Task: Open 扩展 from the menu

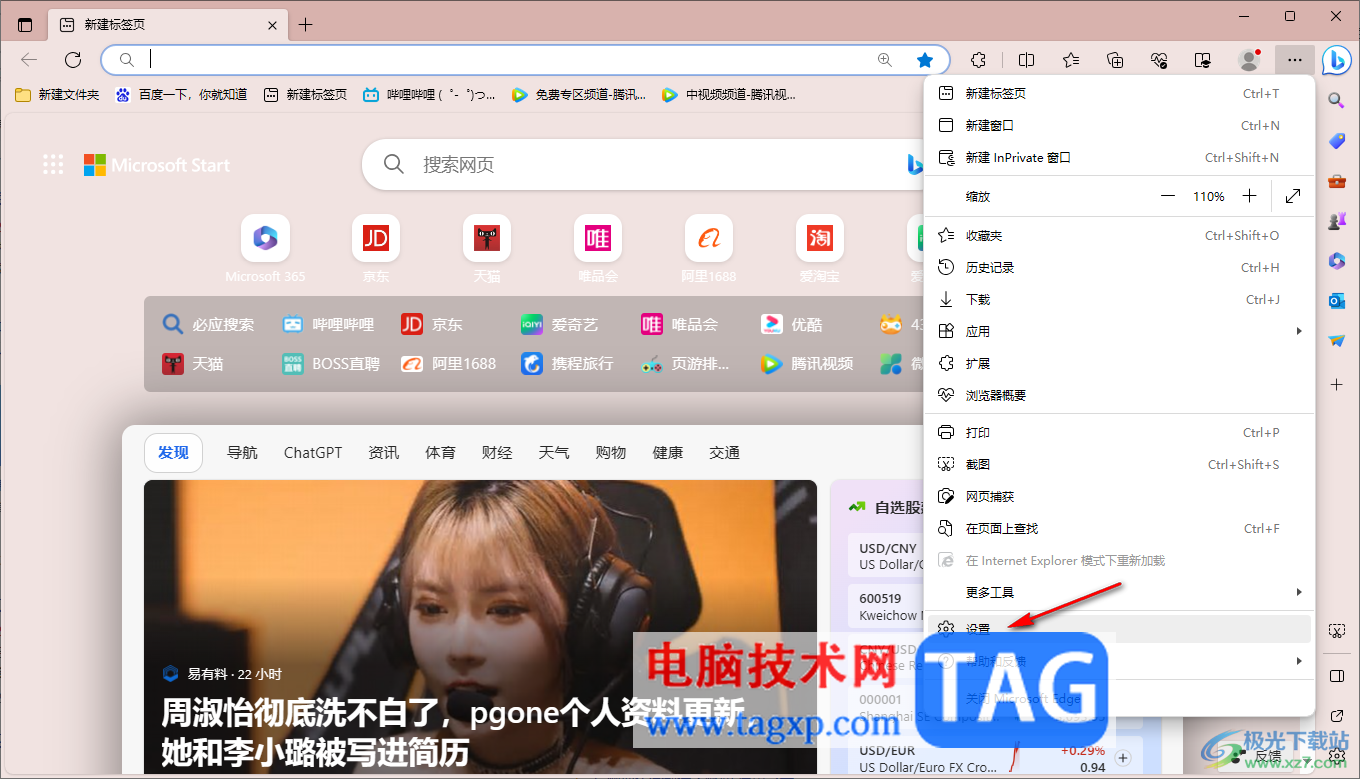Action: pyautogui.click(x=1119, y=363)
